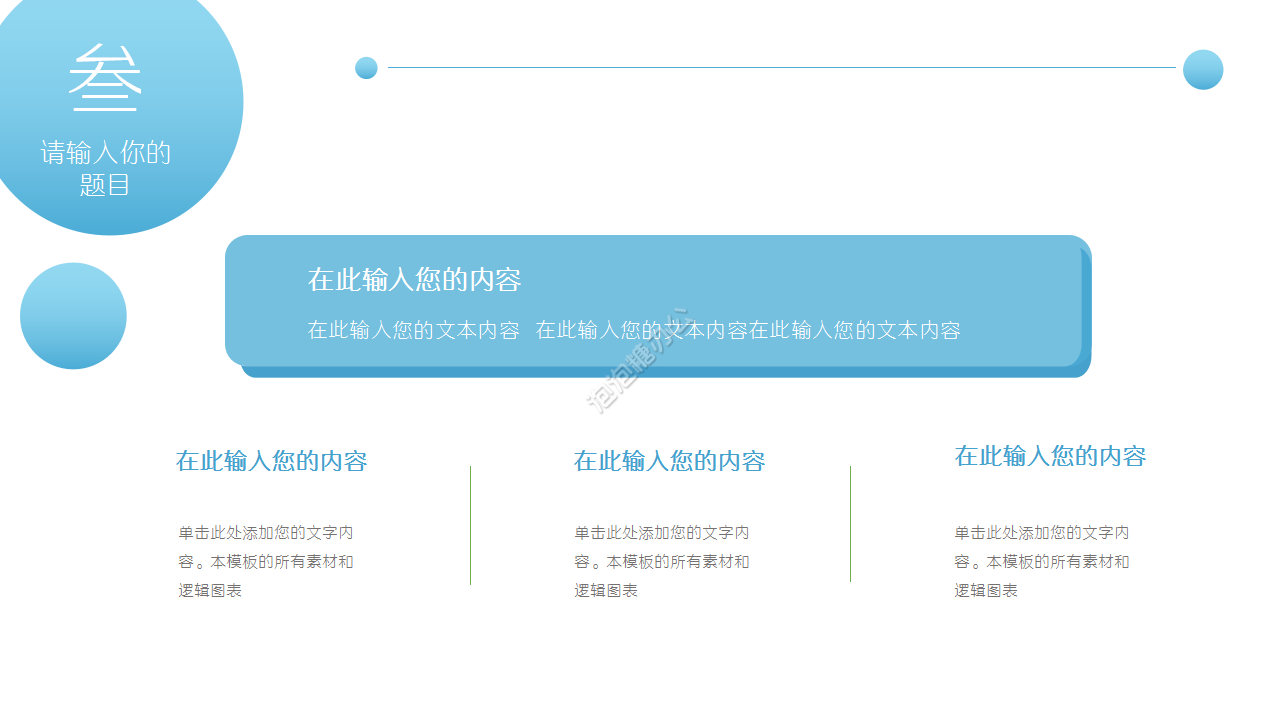
Task: Select the left column heading 在此输入您的内容
Action: click(272, 461)
